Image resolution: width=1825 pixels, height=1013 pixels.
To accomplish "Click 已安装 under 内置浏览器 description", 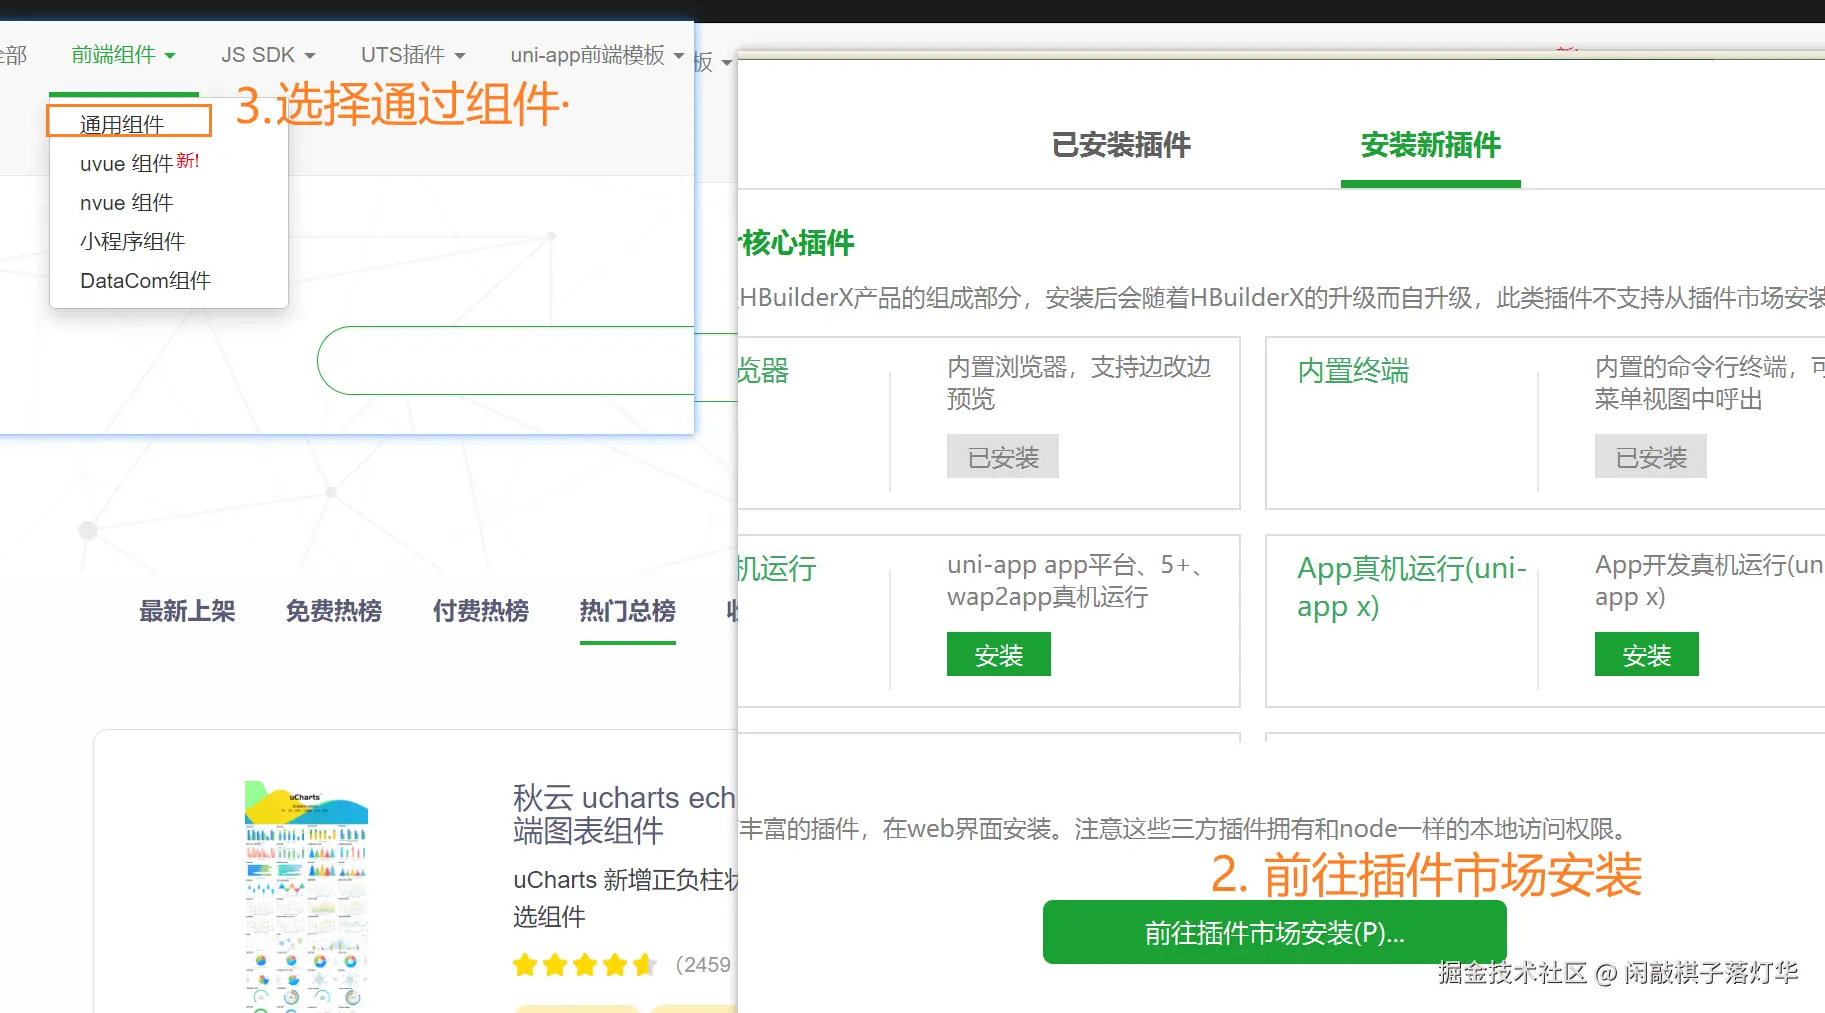I will 1003,457.
